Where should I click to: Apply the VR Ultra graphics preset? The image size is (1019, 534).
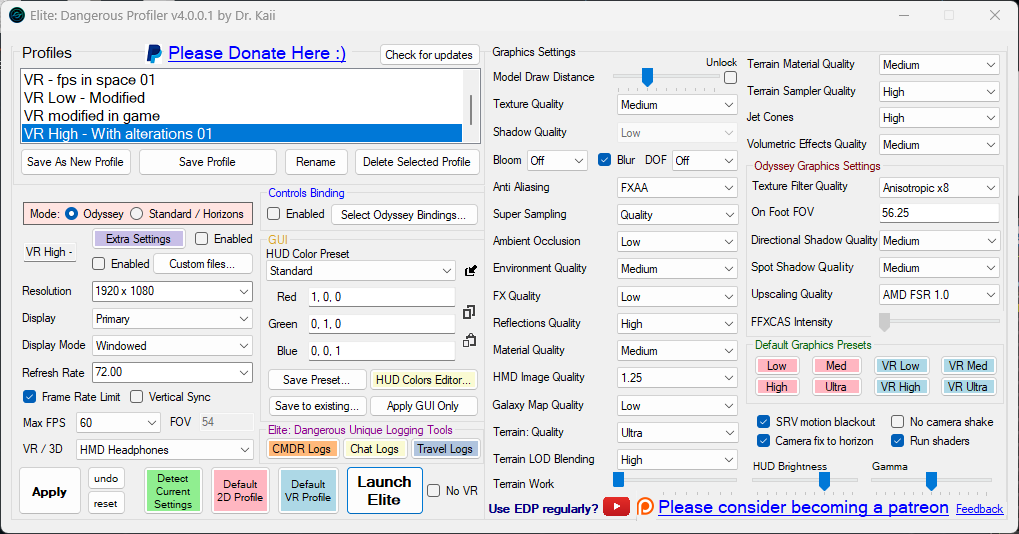967,387
